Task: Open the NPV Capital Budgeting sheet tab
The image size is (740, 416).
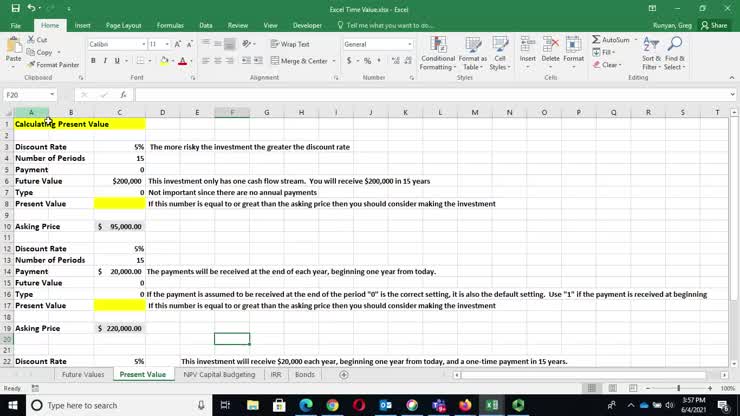Action: tap(219, 374)
